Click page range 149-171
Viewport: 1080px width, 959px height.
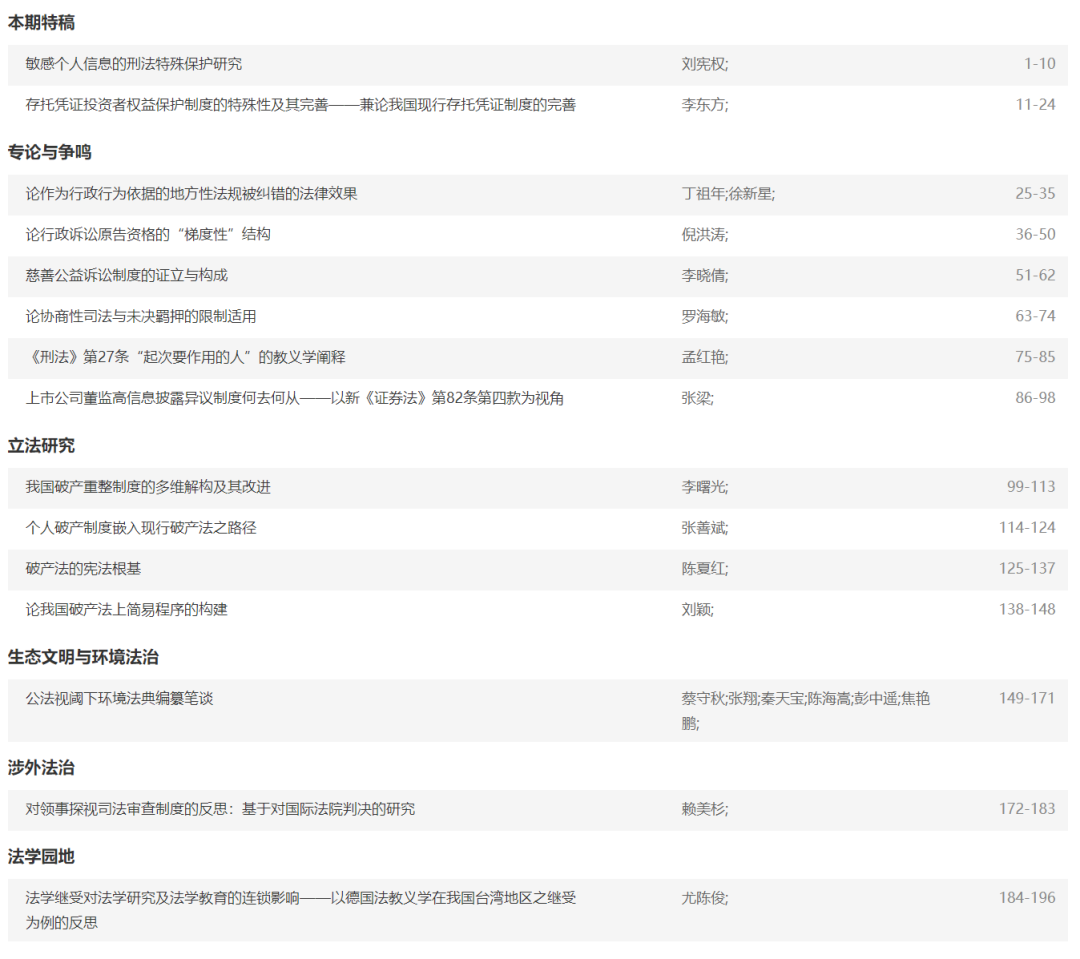[1026, 698]
